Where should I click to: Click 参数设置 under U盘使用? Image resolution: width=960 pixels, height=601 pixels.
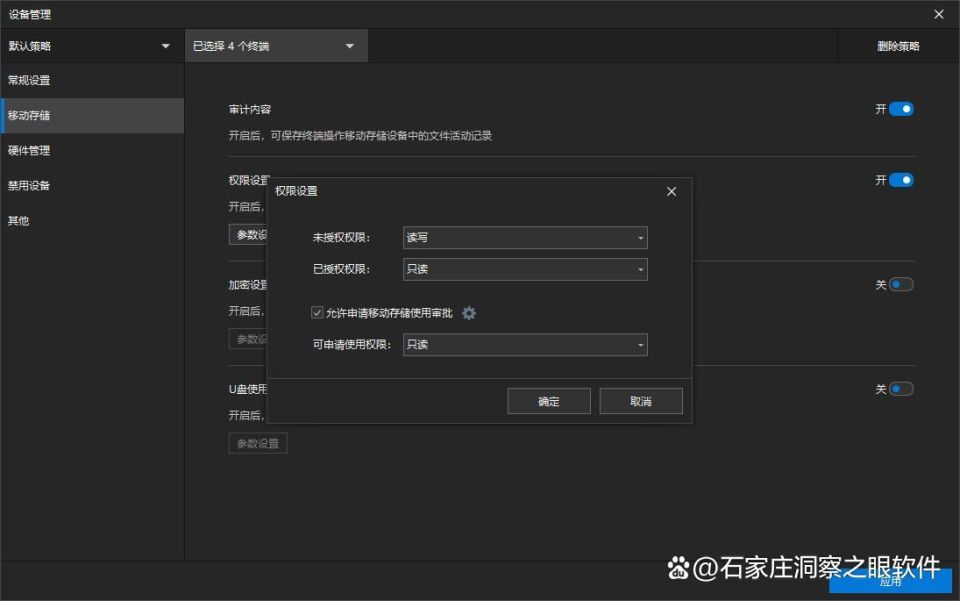[x=258, y=443]
